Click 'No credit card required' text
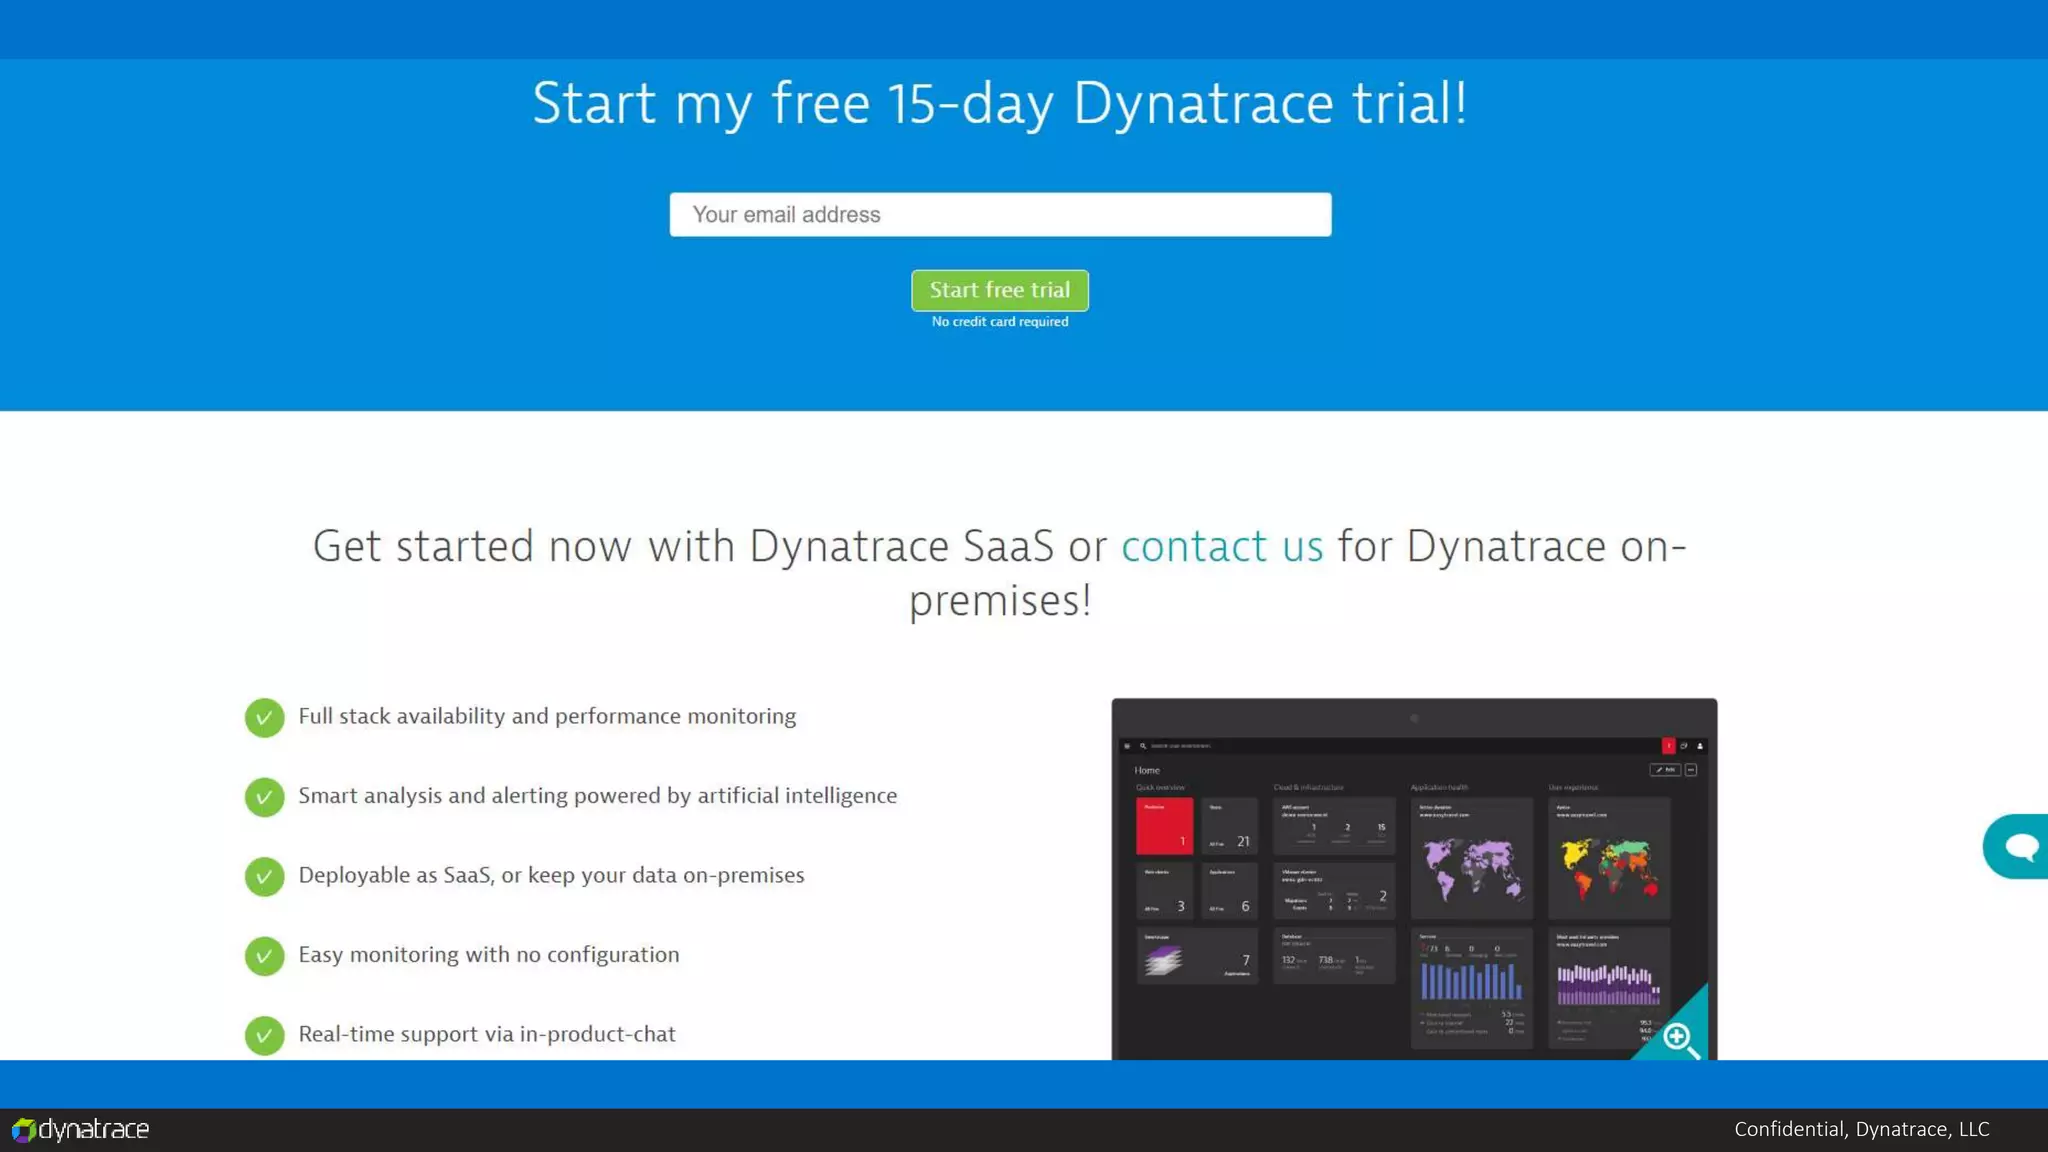The width and height of the screenshot is (2048, 1152). pyautogui.click(x=1000, y=322)
